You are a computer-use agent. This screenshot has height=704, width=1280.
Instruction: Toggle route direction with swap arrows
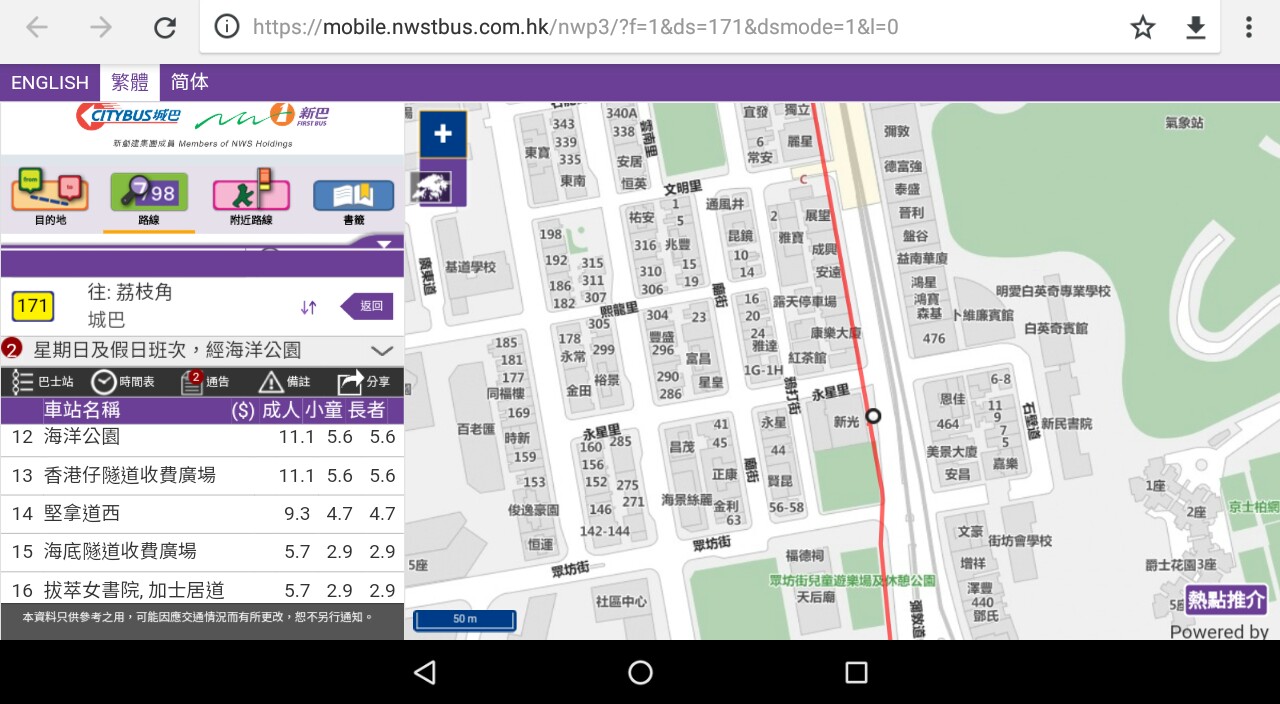[x=308, y=307]
